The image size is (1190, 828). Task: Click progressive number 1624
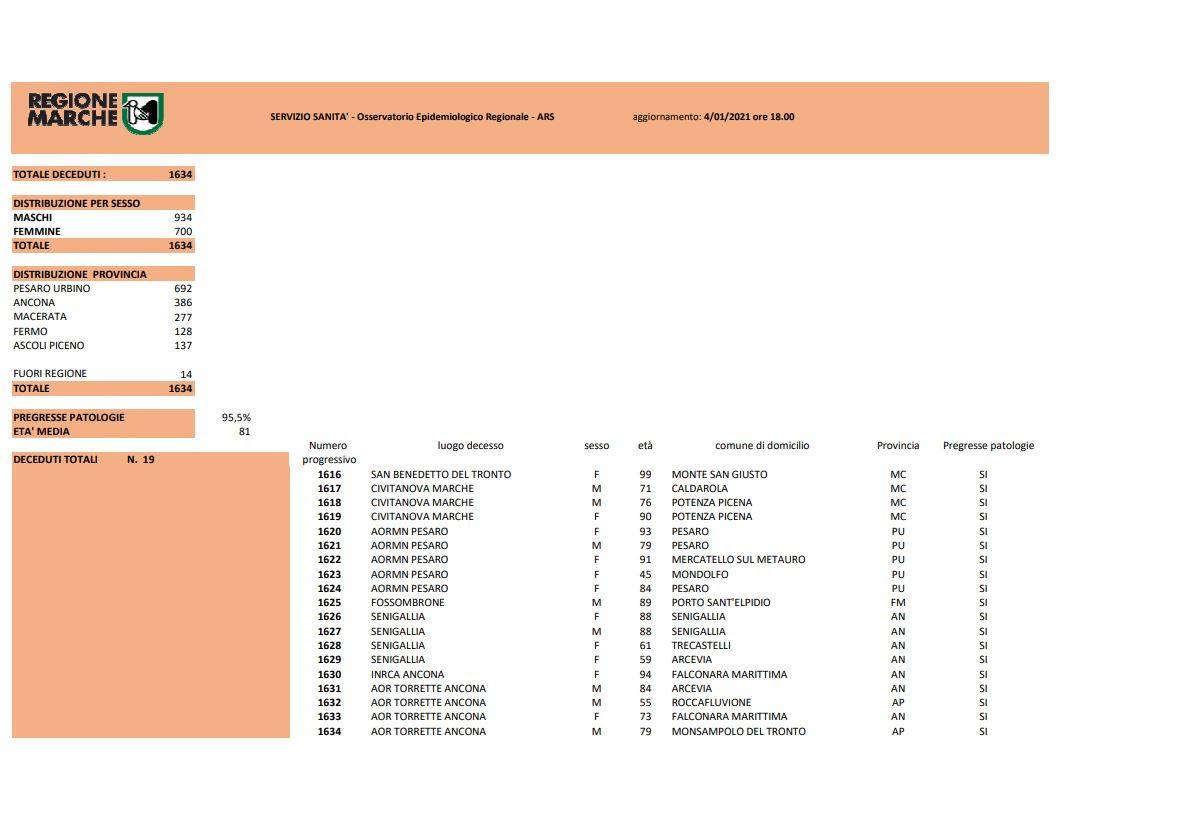tap(329, 588)
